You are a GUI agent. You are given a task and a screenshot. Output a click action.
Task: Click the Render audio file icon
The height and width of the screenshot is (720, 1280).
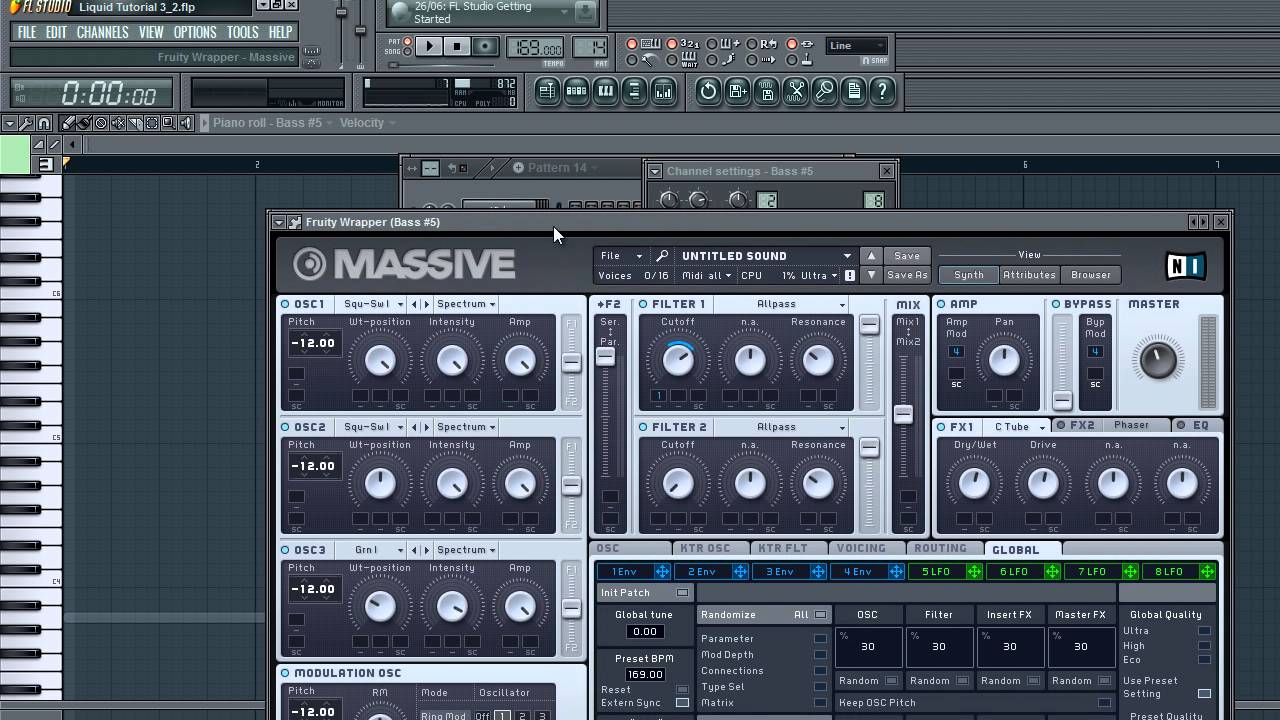pyautogui.click(x=766, y=92)
